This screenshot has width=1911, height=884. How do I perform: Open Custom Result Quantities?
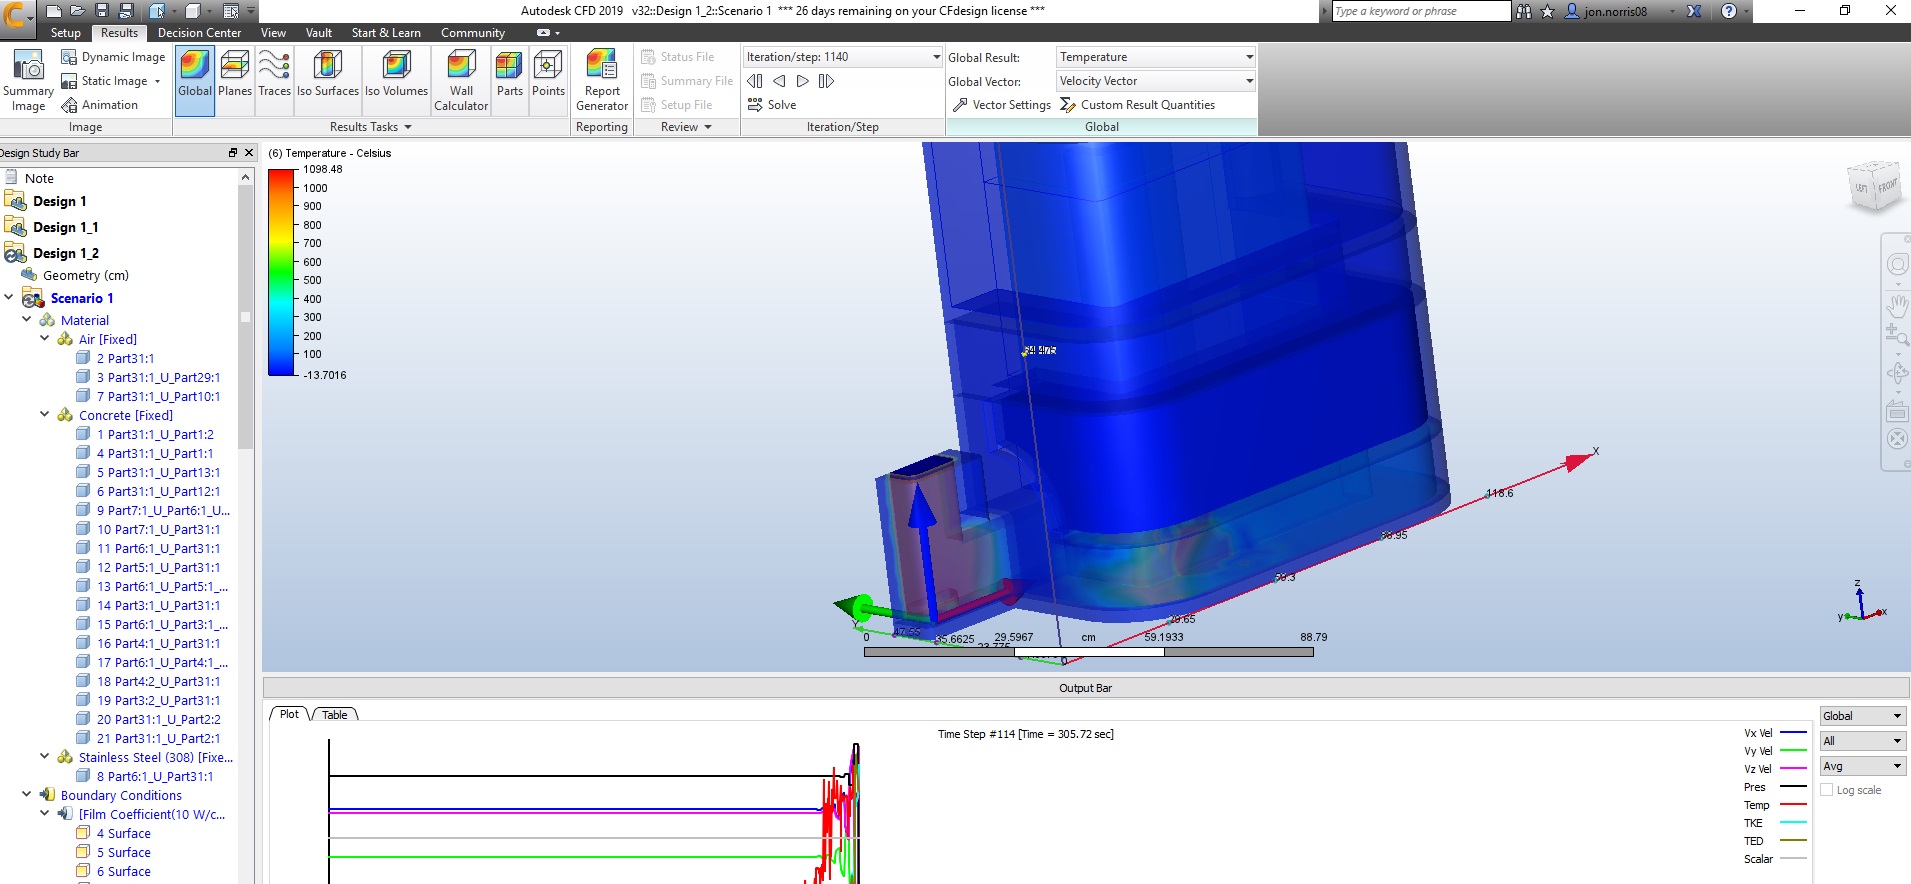(x=1138, y=105)
